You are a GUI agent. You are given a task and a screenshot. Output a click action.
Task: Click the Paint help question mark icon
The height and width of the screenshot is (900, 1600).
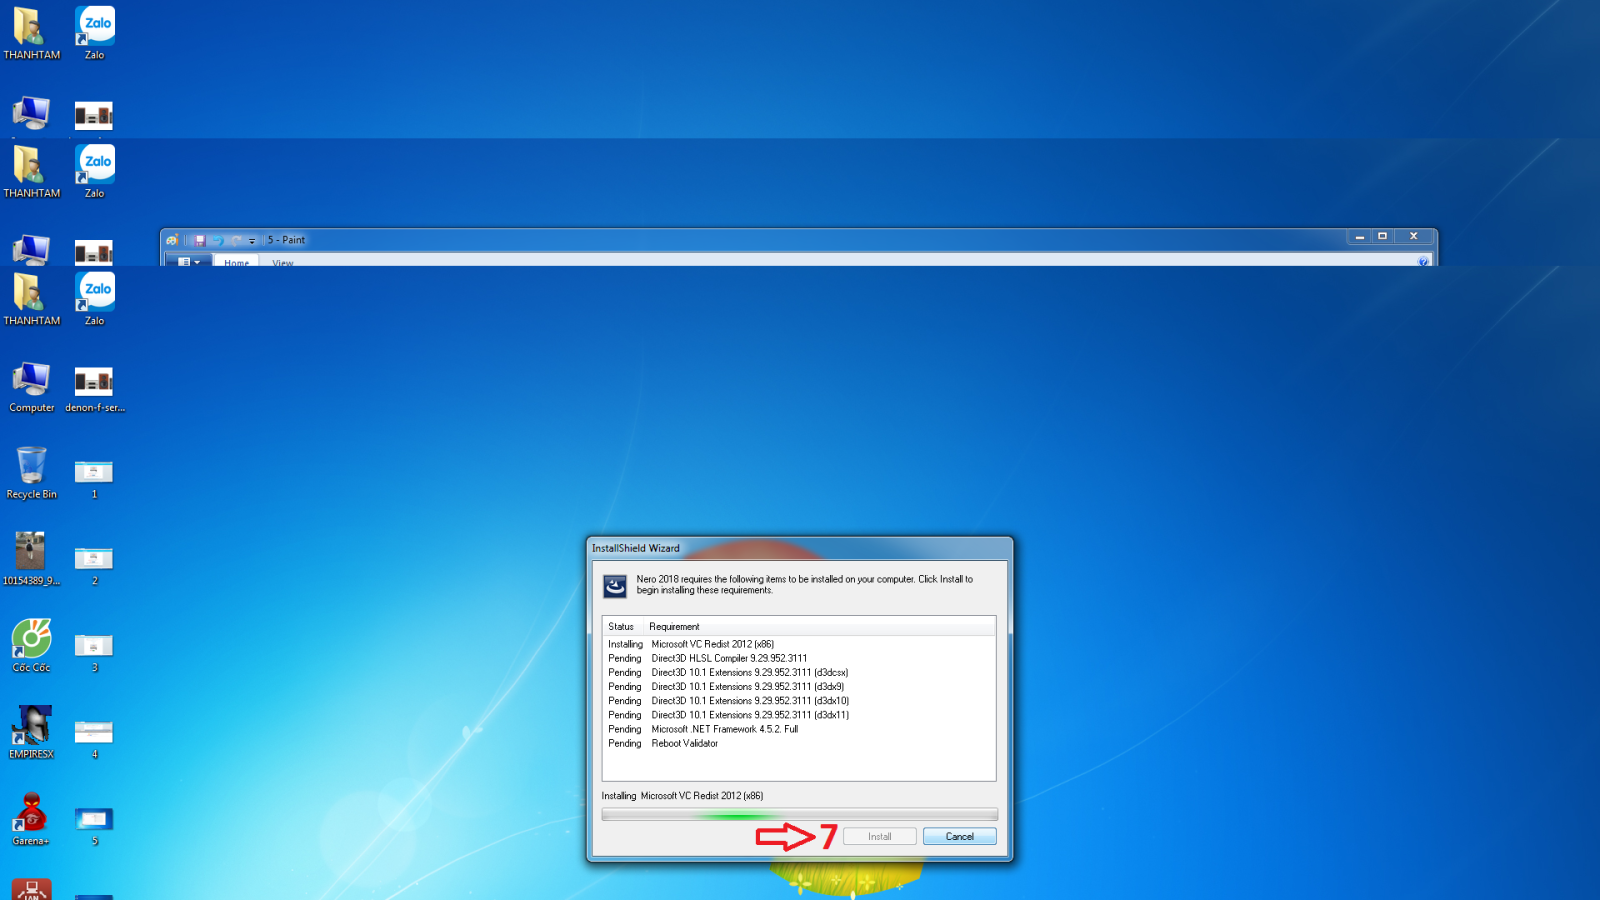1423,262
